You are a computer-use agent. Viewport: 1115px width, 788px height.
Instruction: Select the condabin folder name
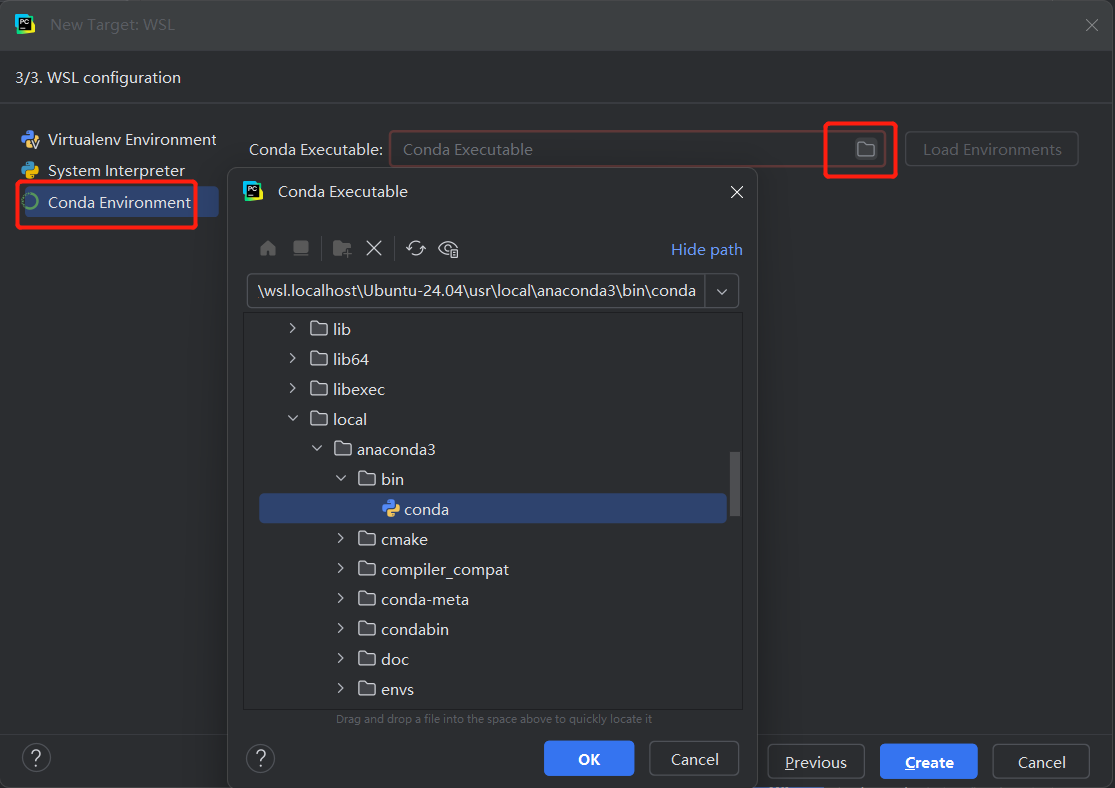tap(415, 629)
